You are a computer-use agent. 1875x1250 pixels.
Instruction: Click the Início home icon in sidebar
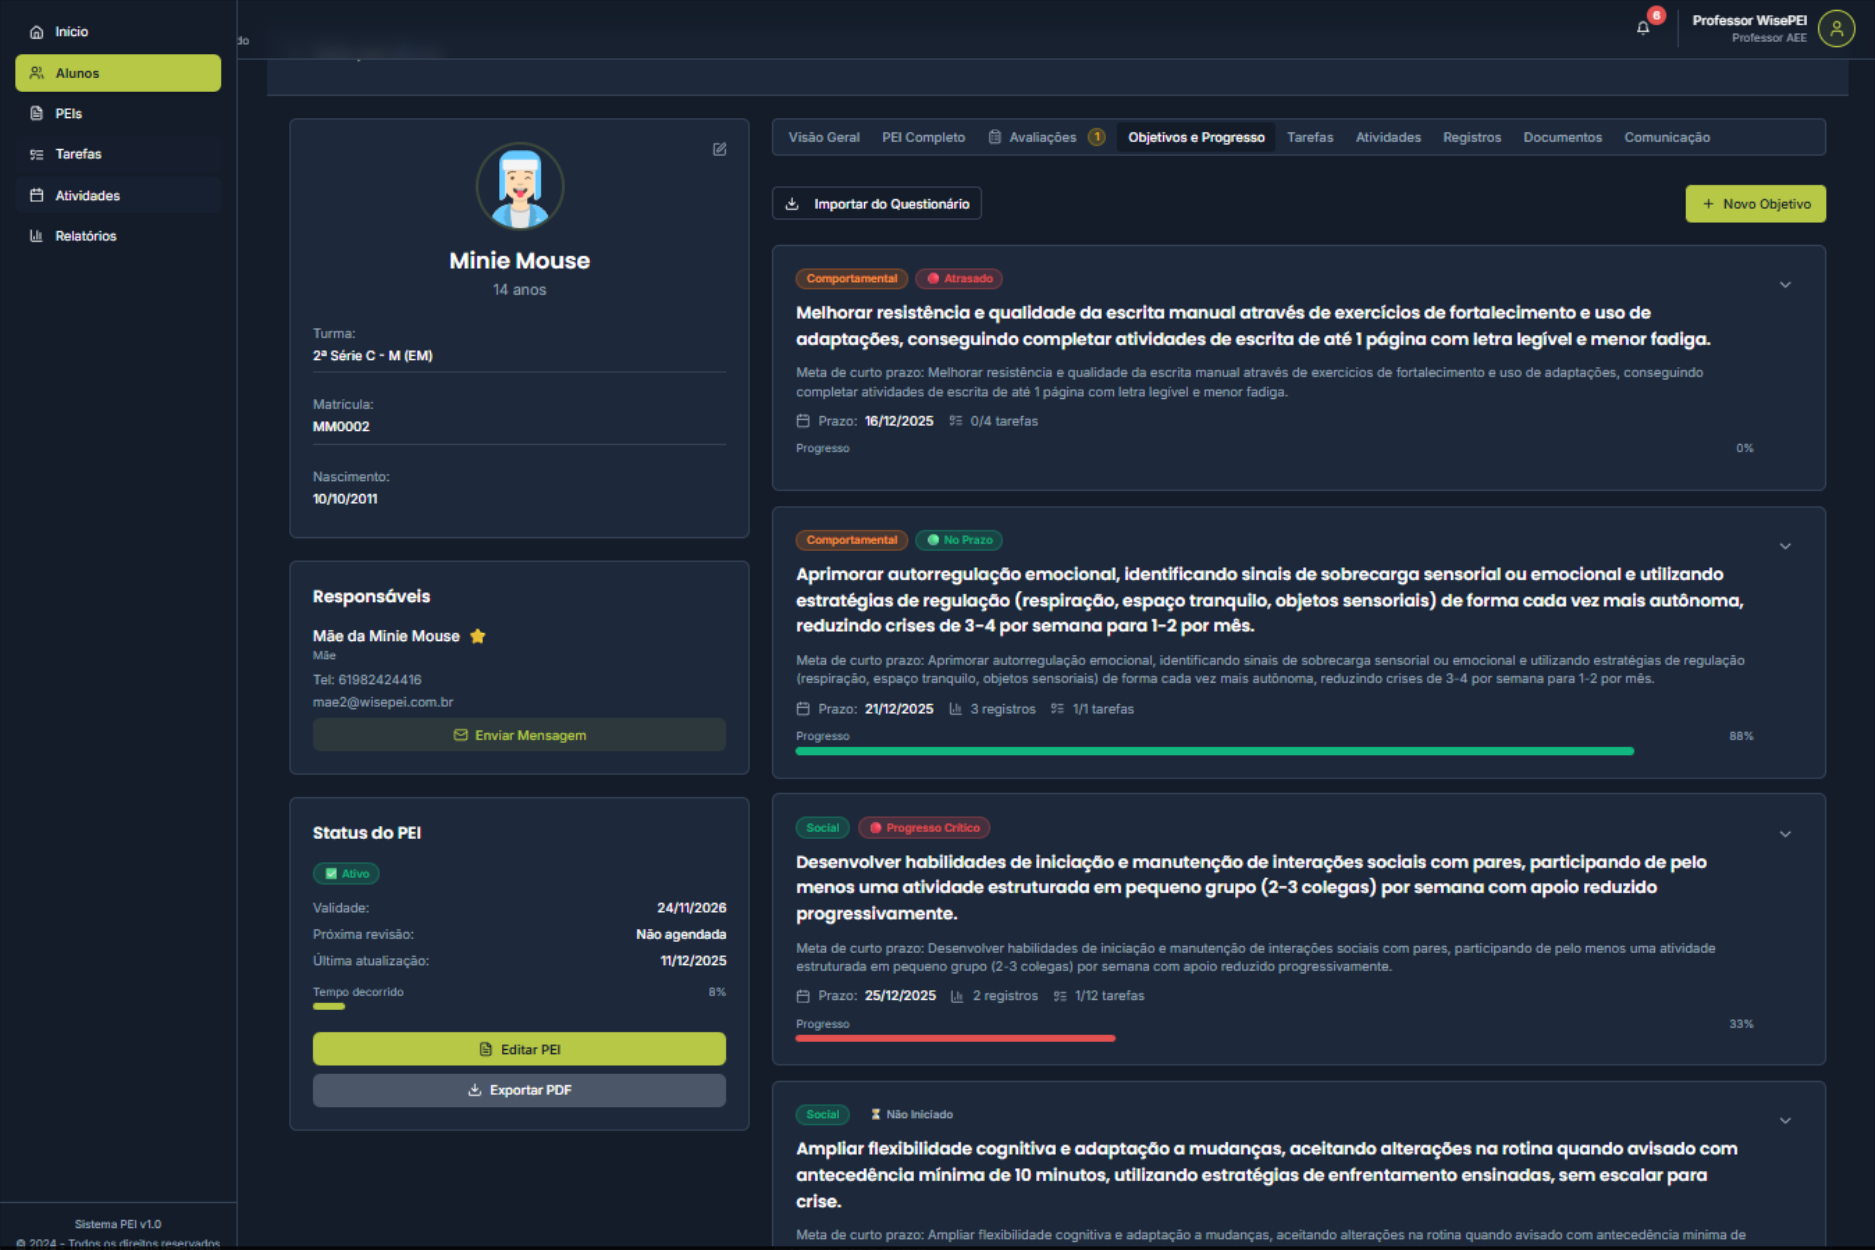point(37,32)
